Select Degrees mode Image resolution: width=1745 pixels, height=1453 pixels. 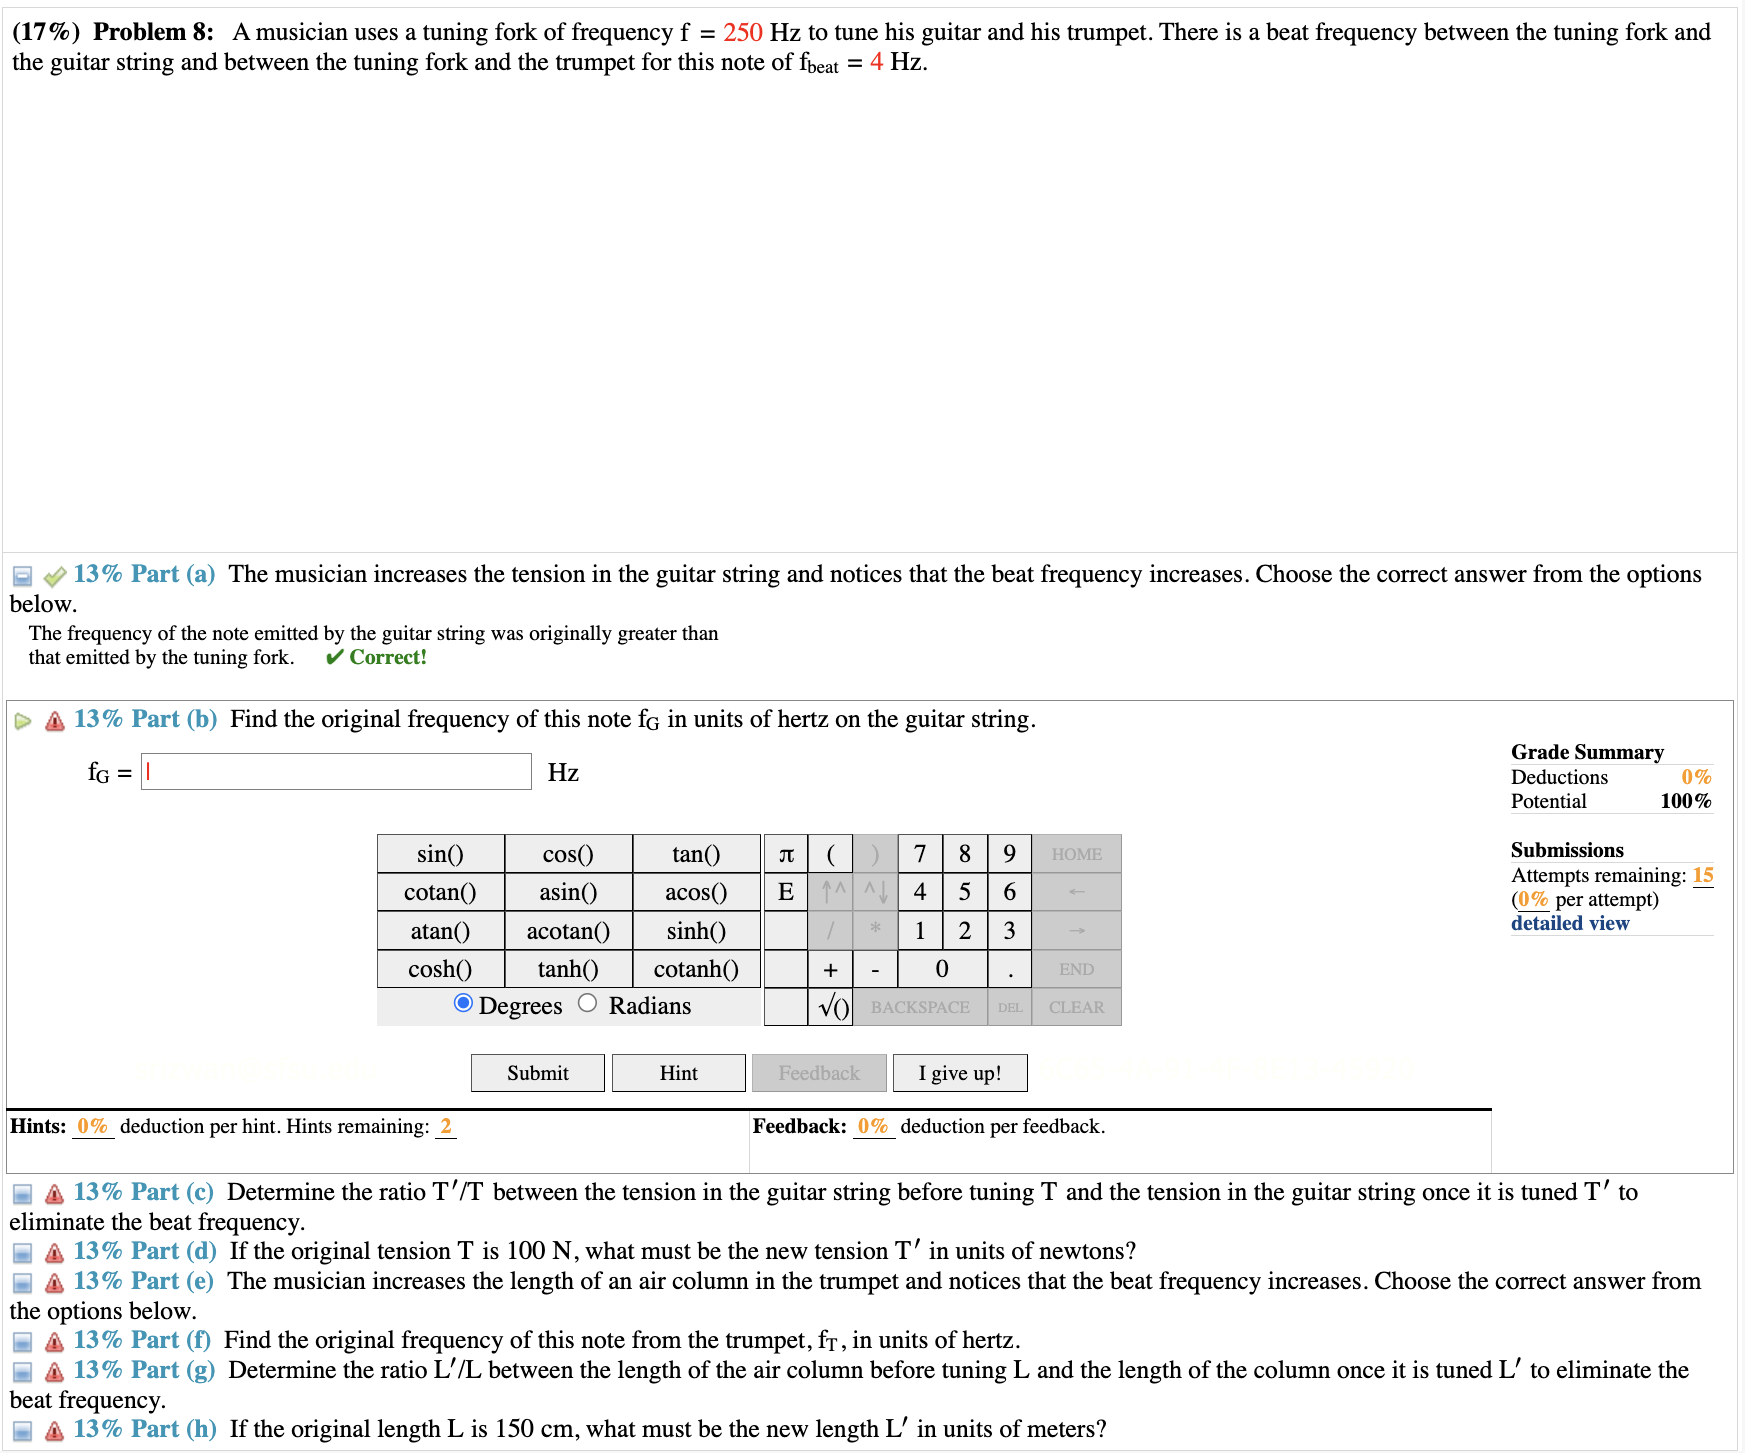[463, 1004]
